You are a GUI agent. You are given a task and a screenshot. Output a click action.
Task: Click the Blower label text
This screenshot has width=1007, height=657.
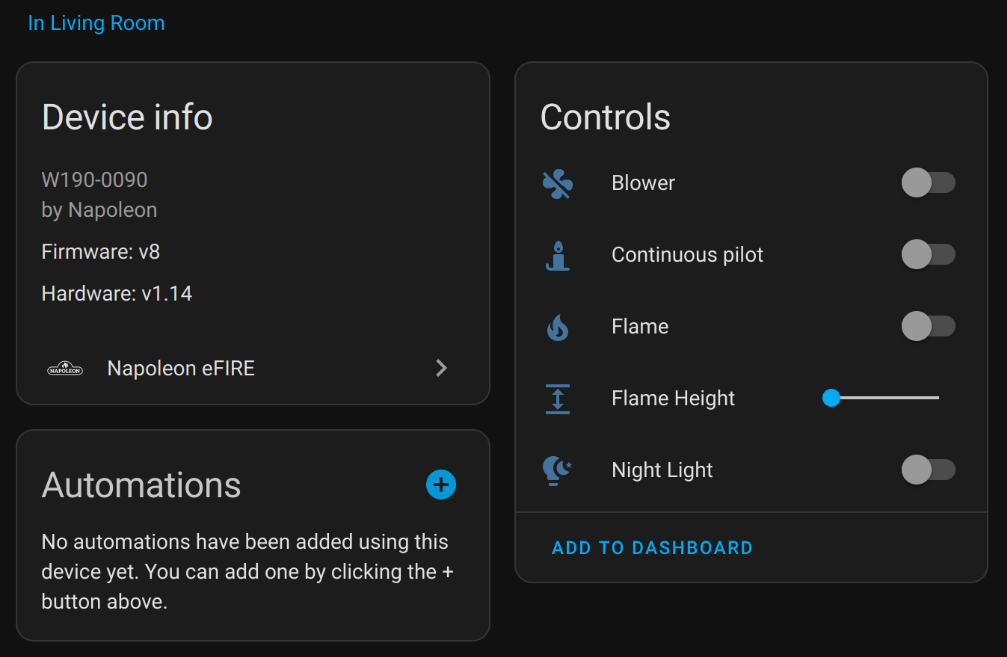643,183
